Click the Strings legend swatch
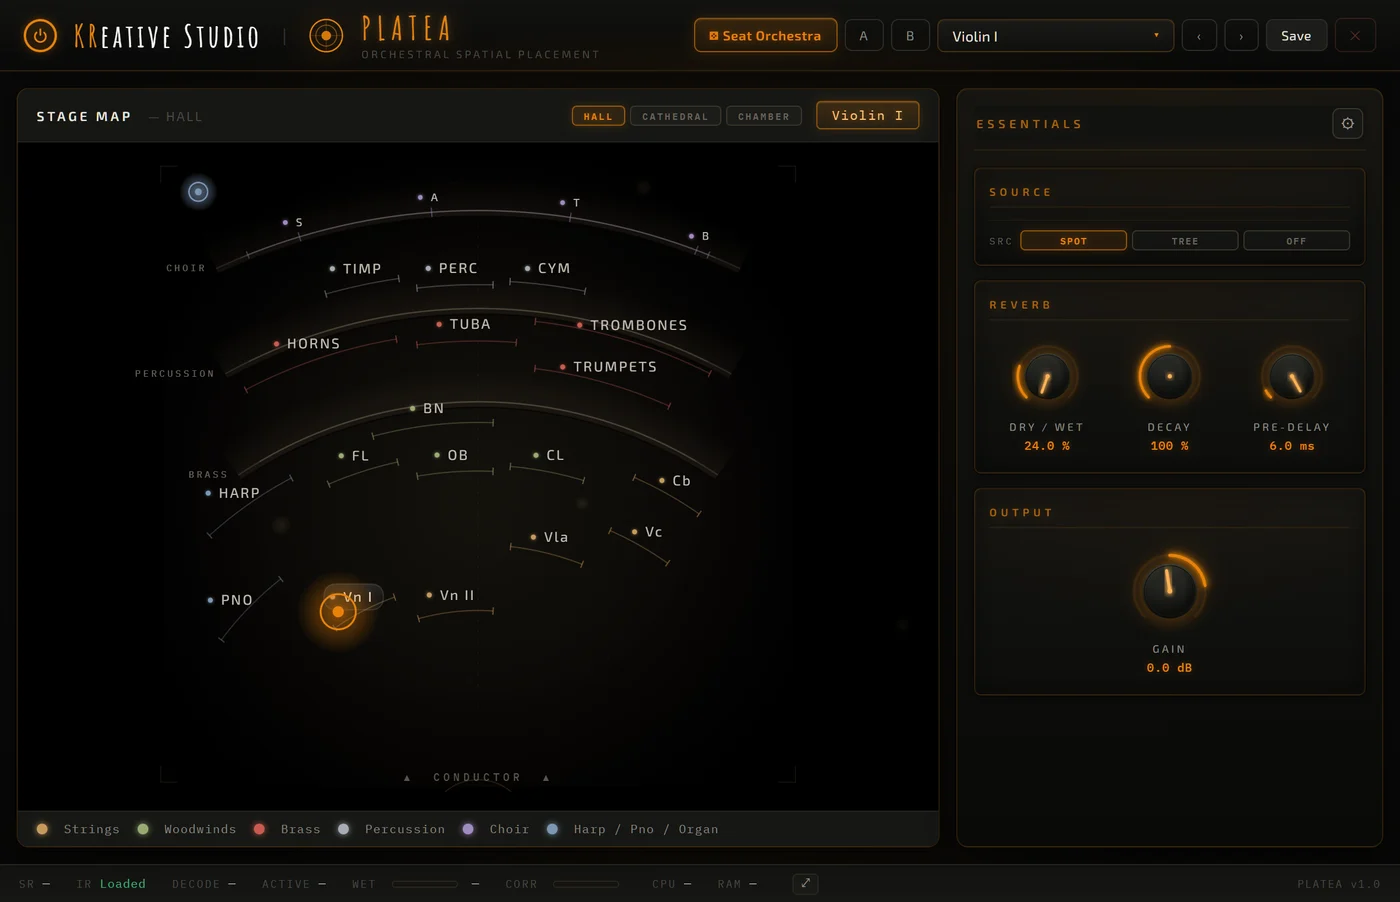Image resolution: width=1400 pixels, height=902 pixels. pos(42,829)
